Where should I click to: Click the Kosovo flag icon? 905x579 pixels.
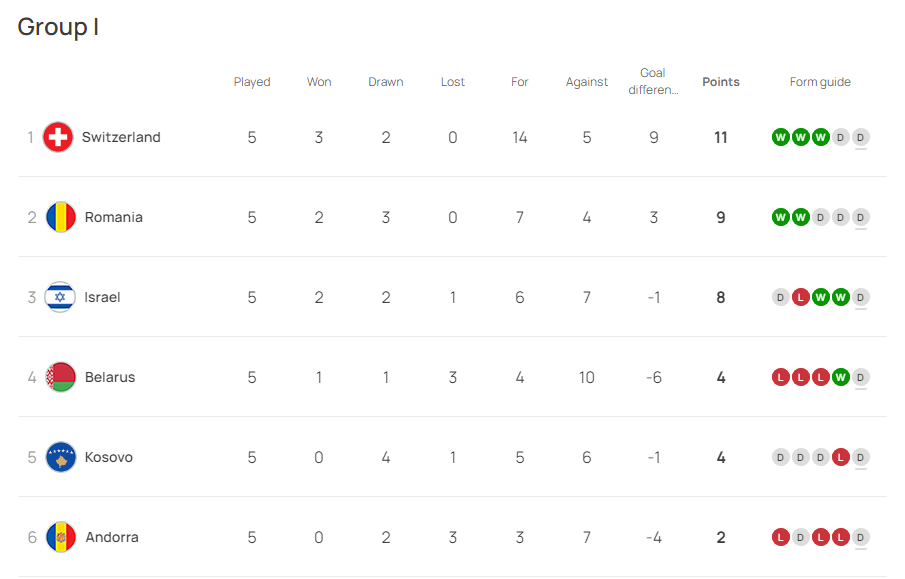[x=60, y=457]
